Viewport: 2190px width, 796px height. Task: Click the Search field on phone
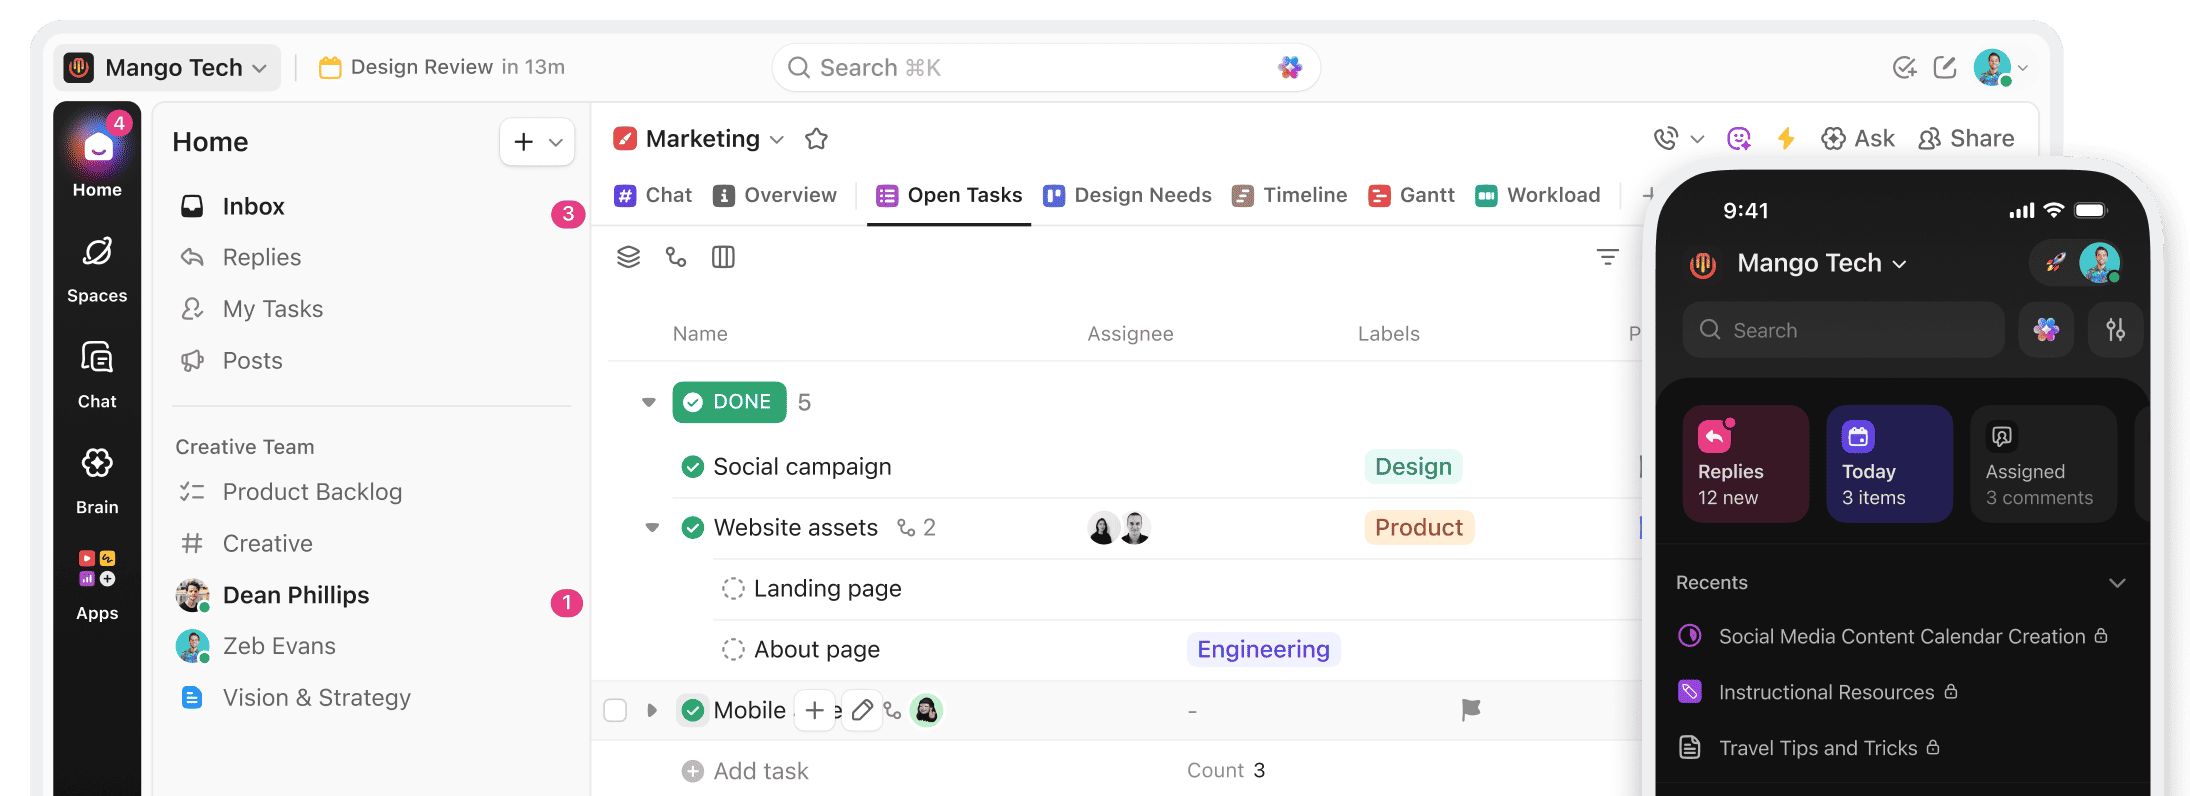pyautogui.click(x=1844, y=330)
